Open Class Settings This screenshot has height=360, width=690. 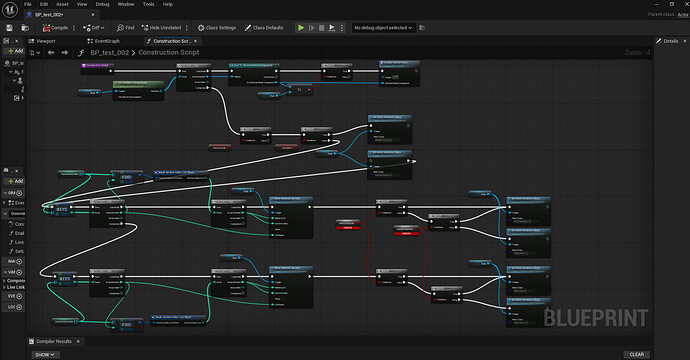coord(217,28)
